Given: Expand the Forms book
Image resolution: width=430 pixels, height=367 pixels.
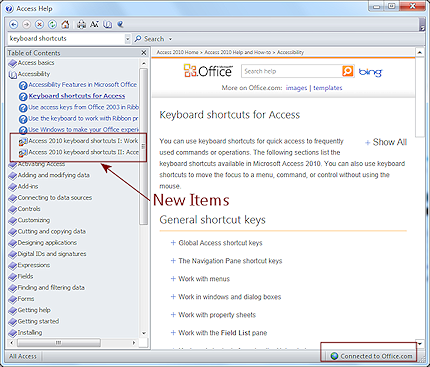Looking at the screenshot, I should pyautogui.click(x=21, y=299).
